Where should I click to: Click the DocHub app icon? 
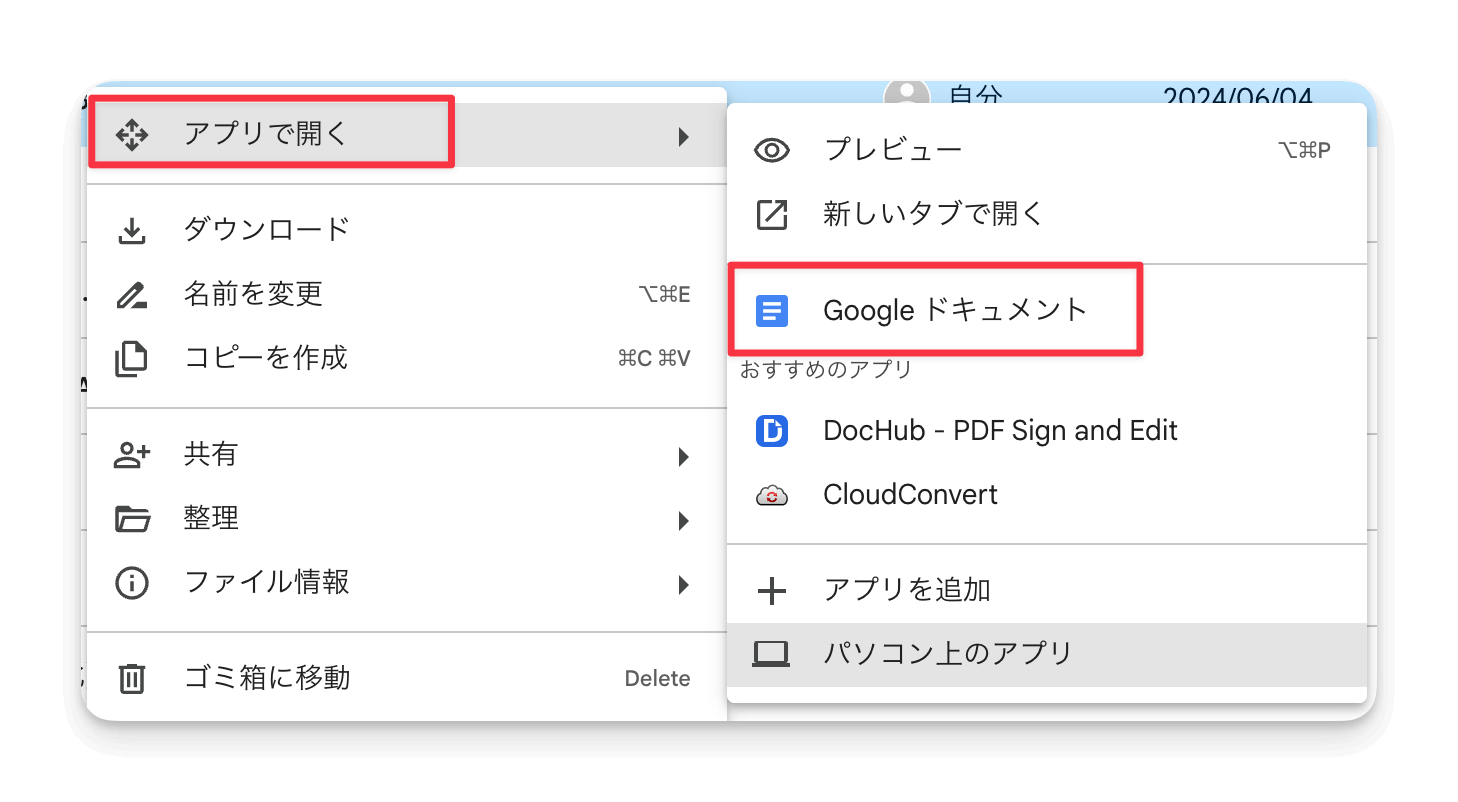click(x=772, y=431)
